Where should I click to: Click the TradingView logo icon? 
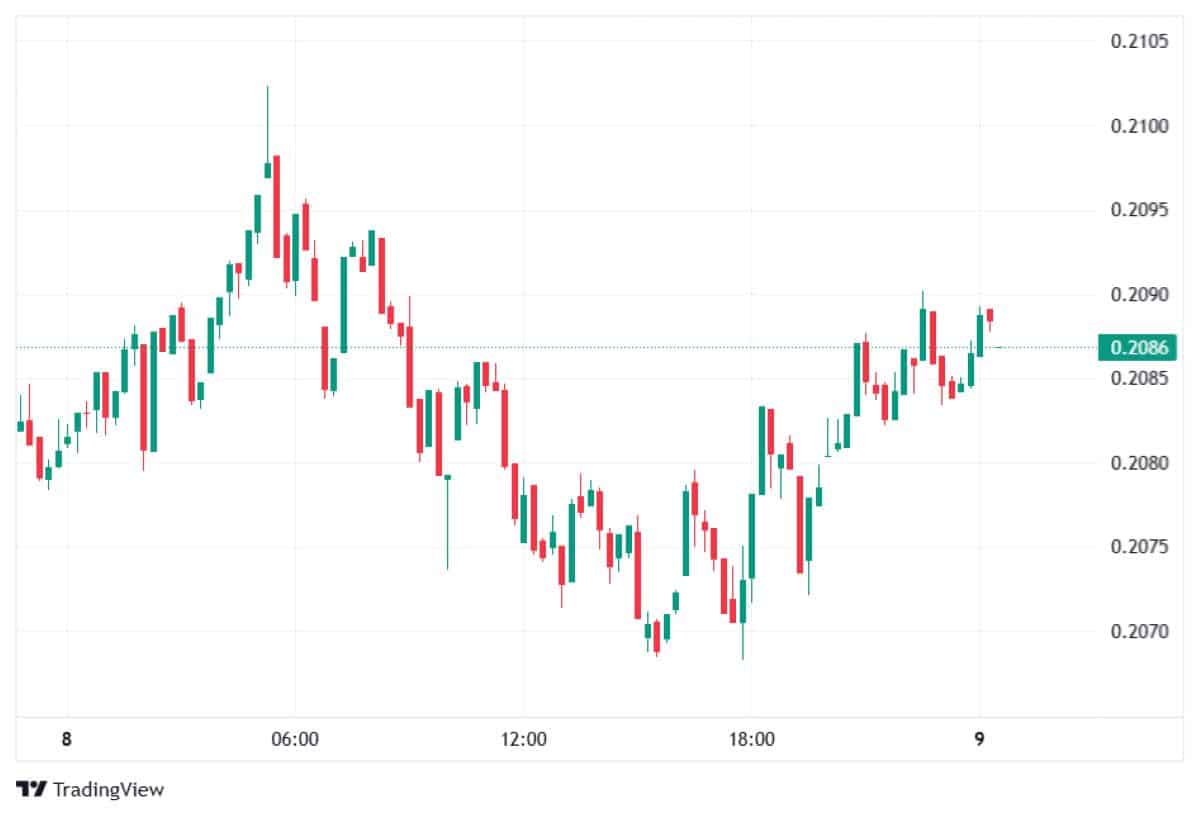pos(32,789)
